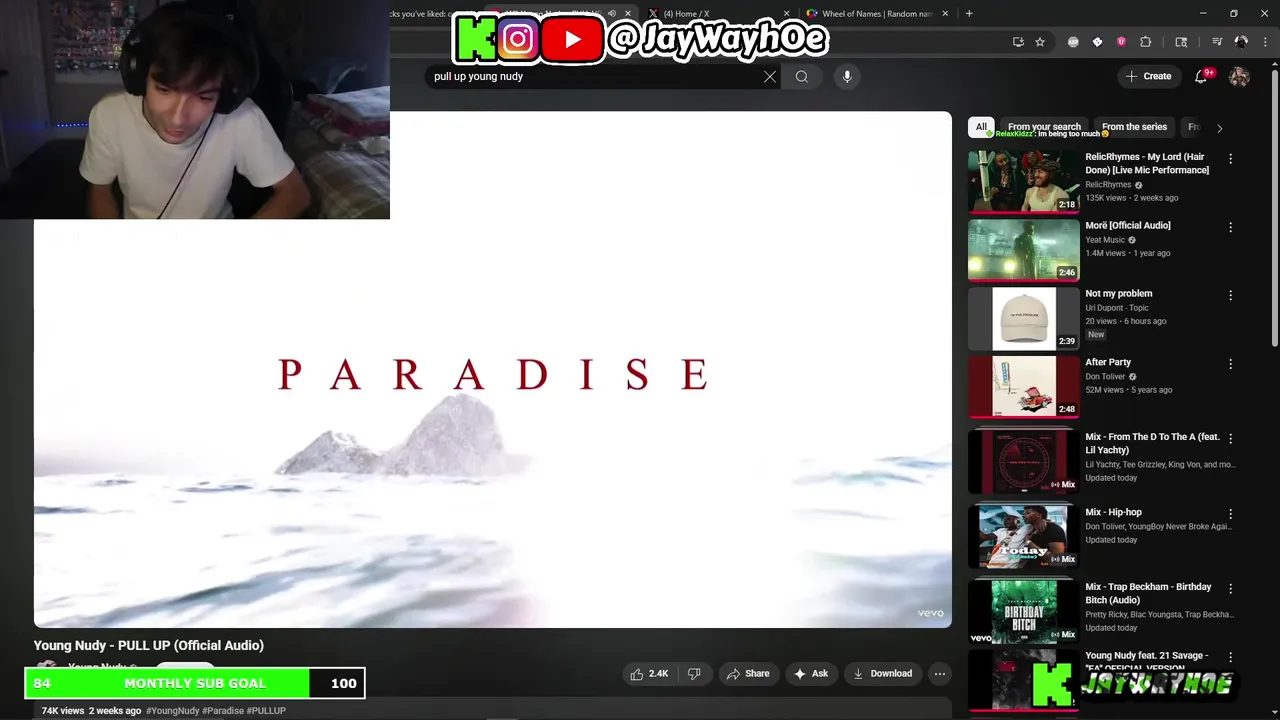Start voice search with microphone icon

click(x=847, y=76)
